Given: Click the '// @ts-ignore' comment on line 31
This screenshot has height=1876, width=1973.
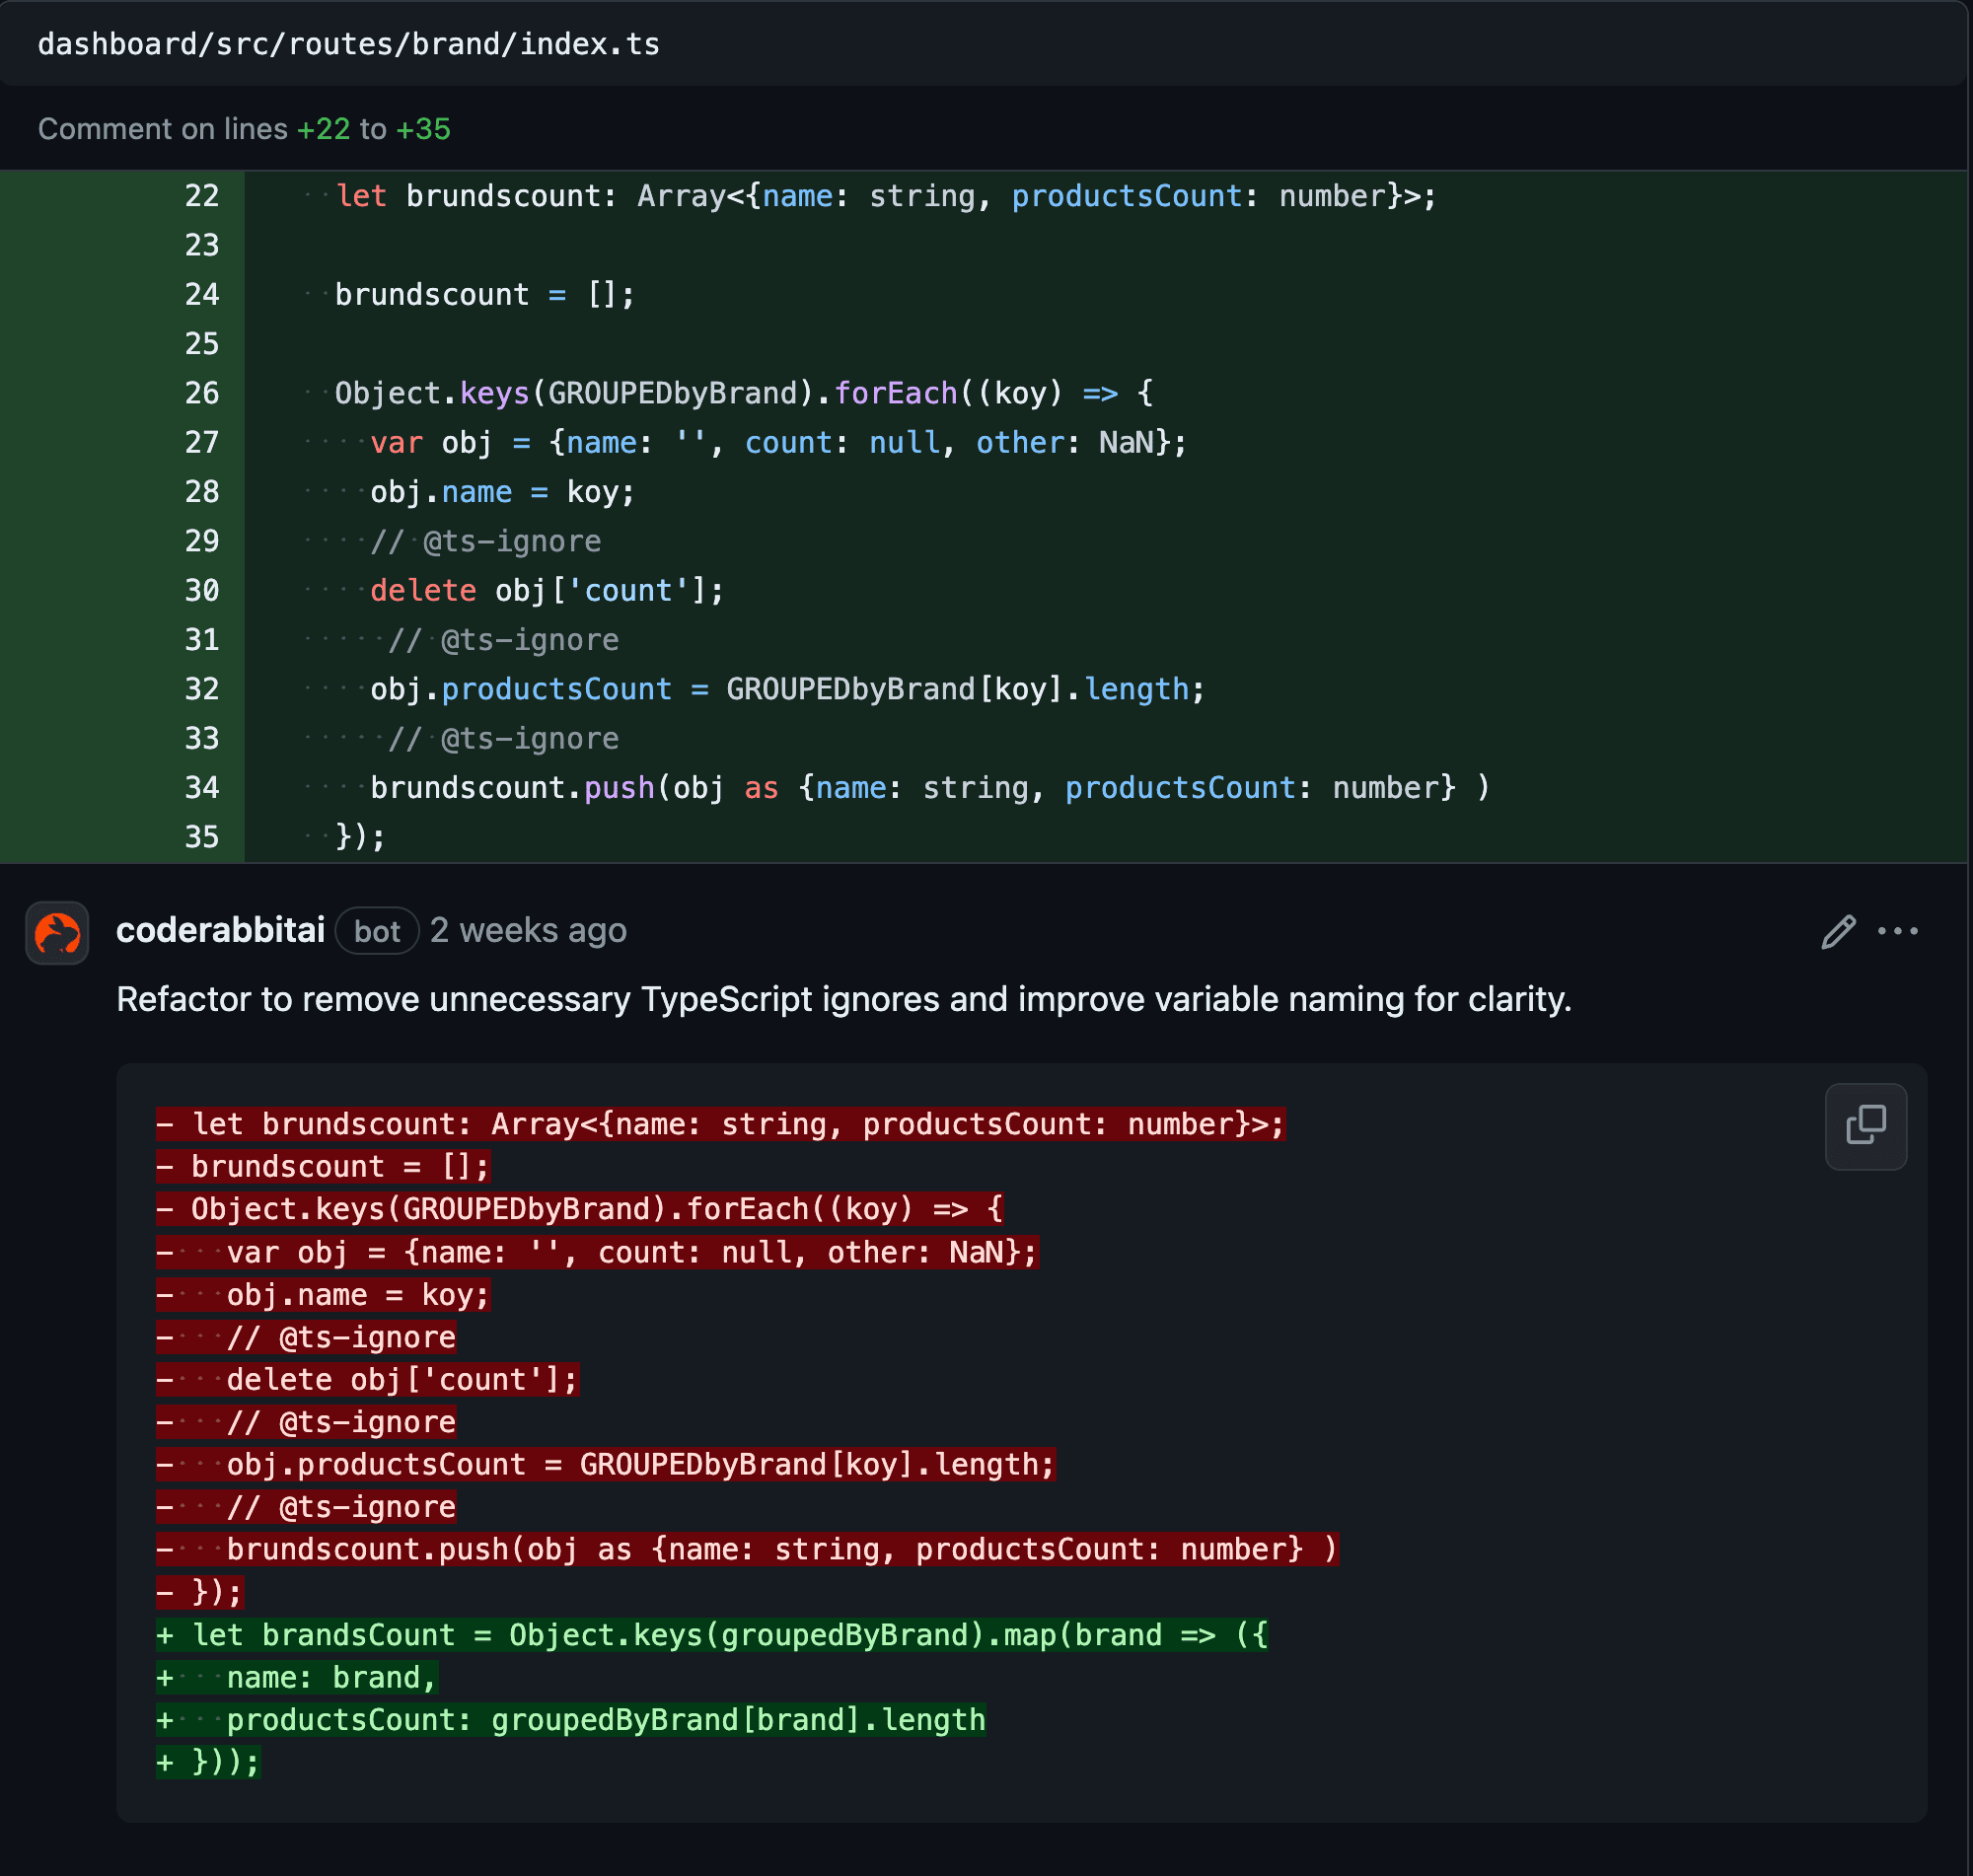Looking at the screenshot, I should tap(504, 640).
